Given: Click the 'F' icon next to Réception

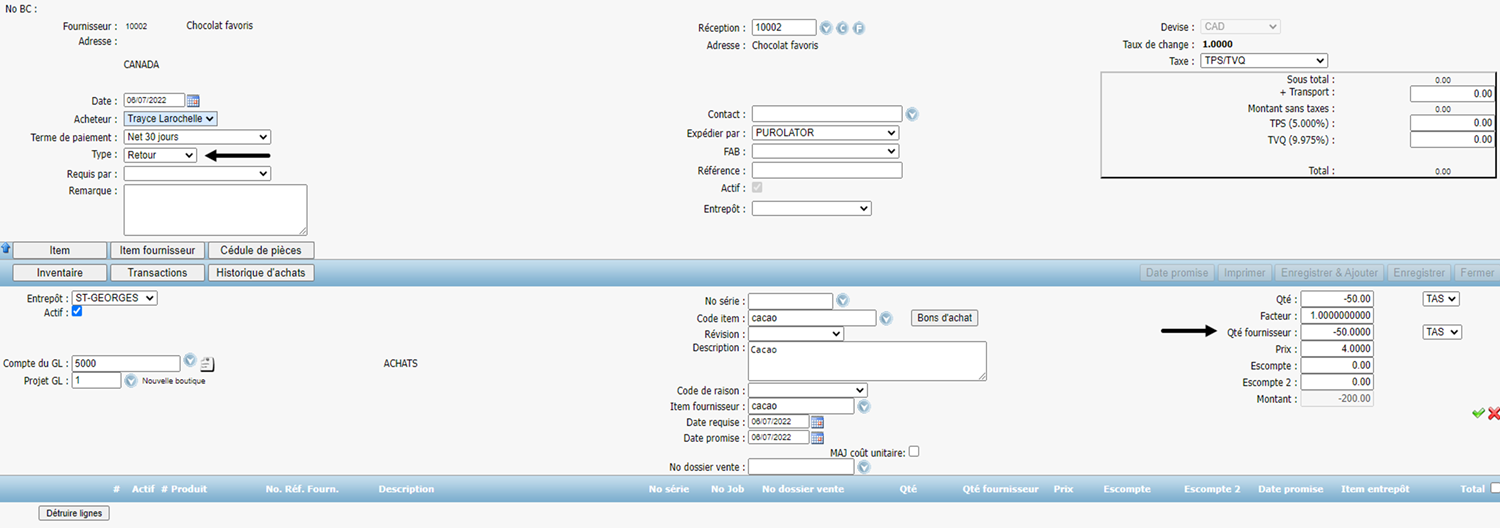Looking at the screenshot, I should click(858, 28).
